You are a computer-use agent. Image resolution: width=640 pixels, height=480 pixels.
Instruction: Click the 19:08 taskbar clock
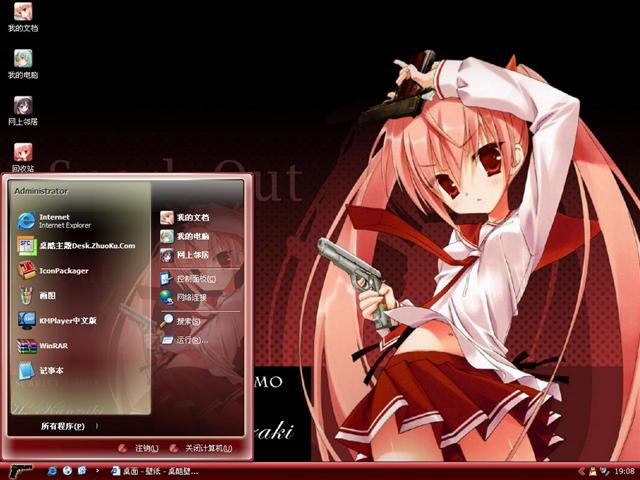click(x=624, y=471)
